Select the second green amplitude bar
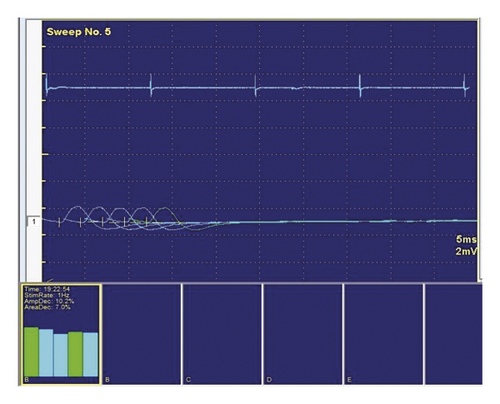The width and height of the screenshot is (500, 404). pos(75,354)
